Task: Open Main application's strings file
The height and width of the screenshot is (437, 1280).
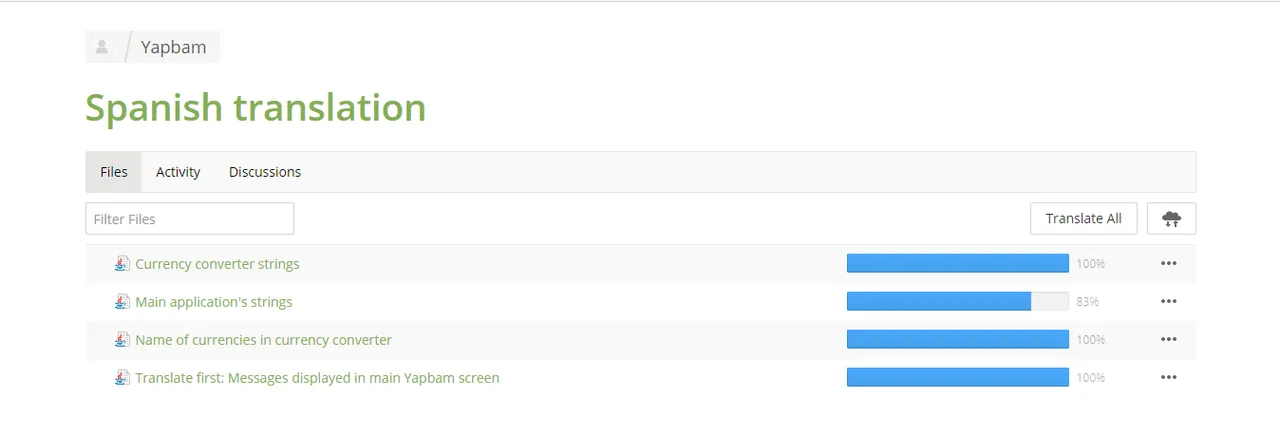Action: [x=214, y=302]
